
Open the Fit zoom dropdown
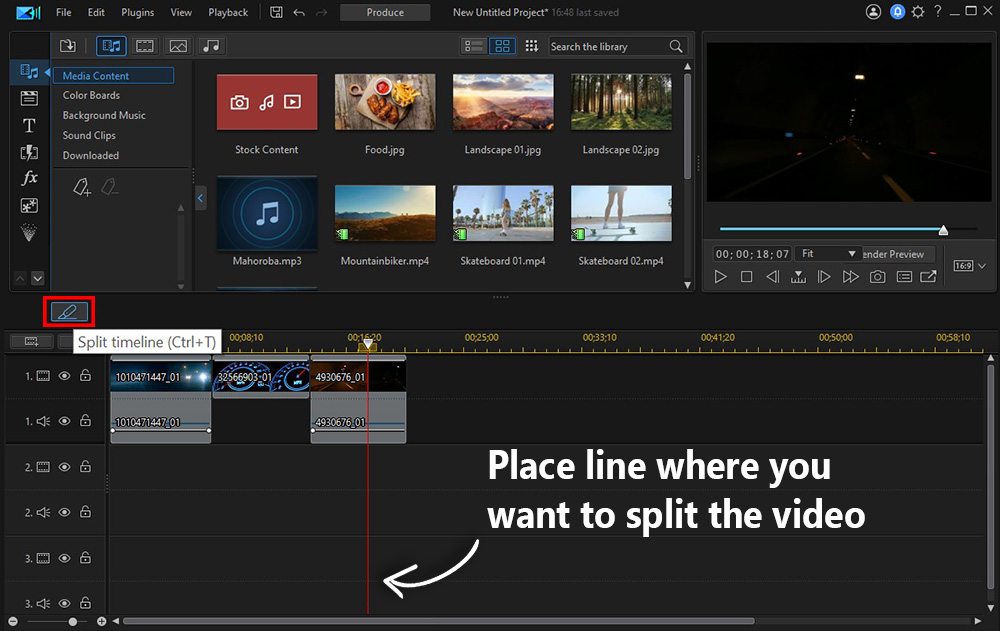(x=827, y=254)
